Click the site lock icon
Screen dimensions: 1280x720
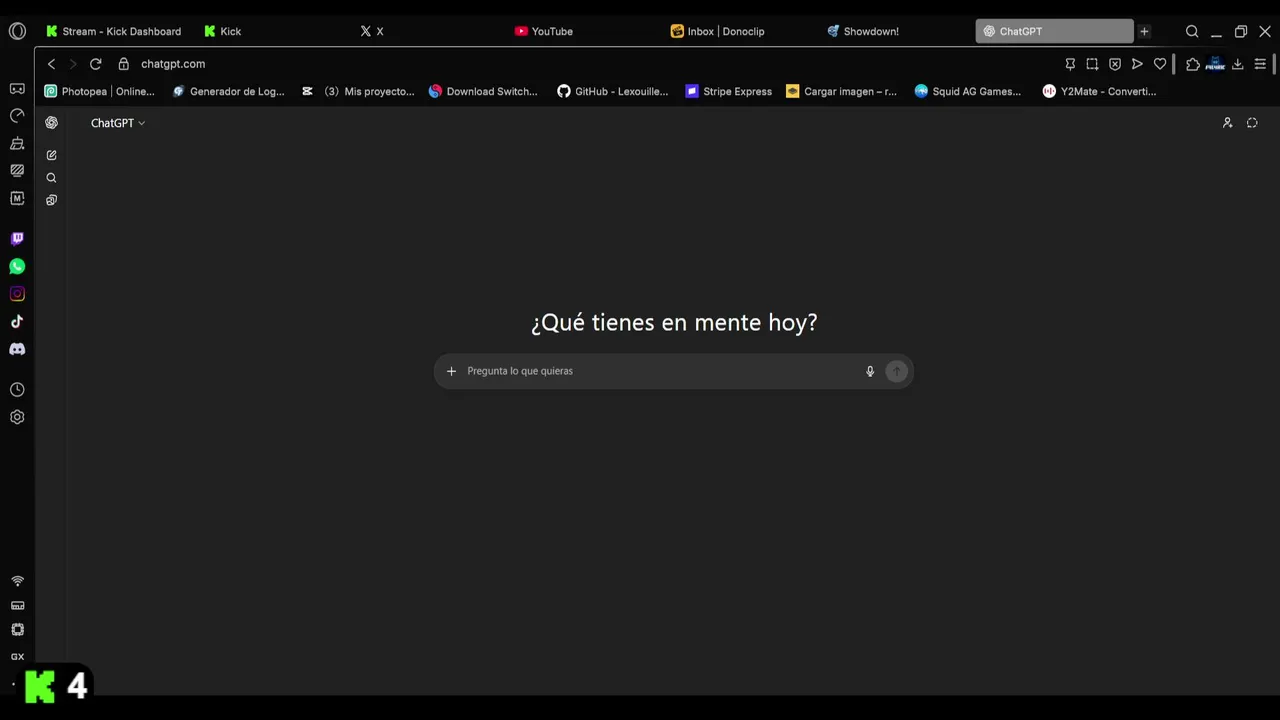(x=124, y=64)
